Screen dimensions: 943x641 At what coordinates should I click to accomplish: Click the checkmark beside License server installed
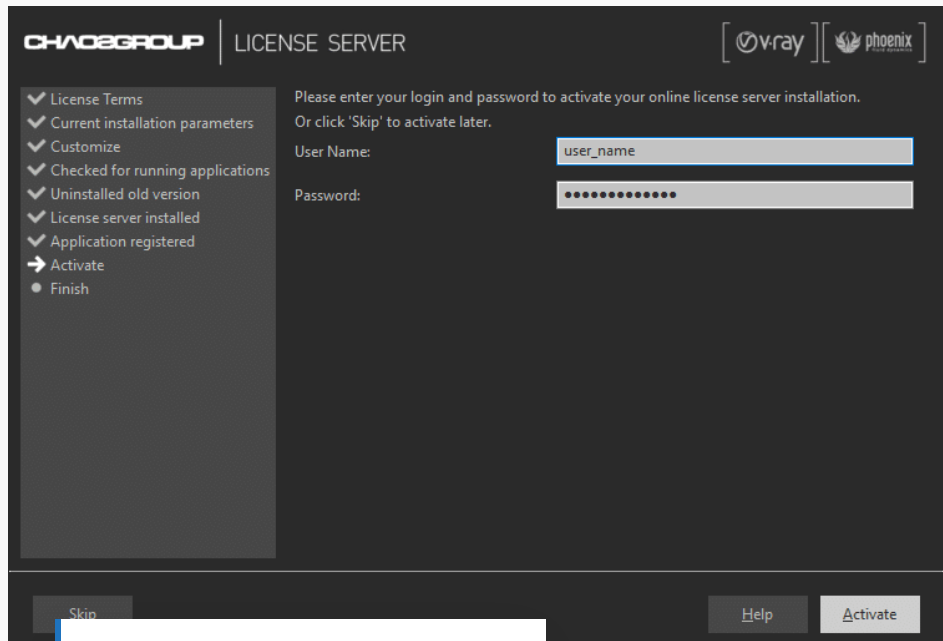[x=37, y=216]
